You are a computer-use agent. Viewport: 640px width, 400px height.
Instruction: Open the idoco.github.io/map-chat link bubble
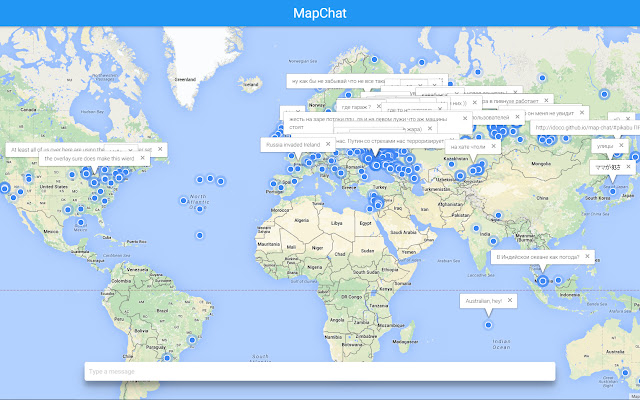[587, 127]
